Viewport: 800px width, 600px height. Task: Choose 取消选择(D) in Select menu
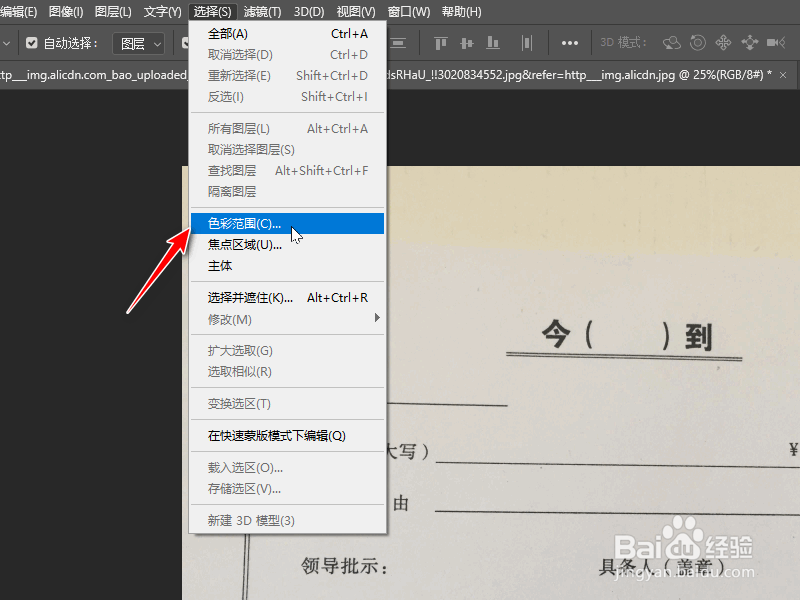pyautogui.click(x=288, y=55)
